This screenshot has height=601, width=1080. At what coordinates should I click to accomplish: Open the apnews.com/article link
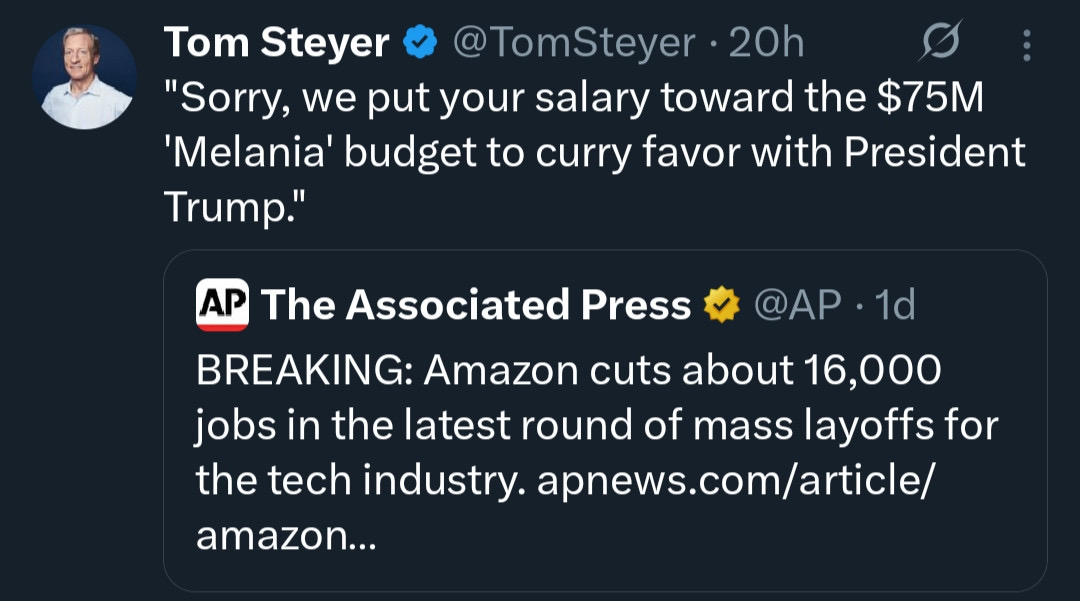click(737, 481)
